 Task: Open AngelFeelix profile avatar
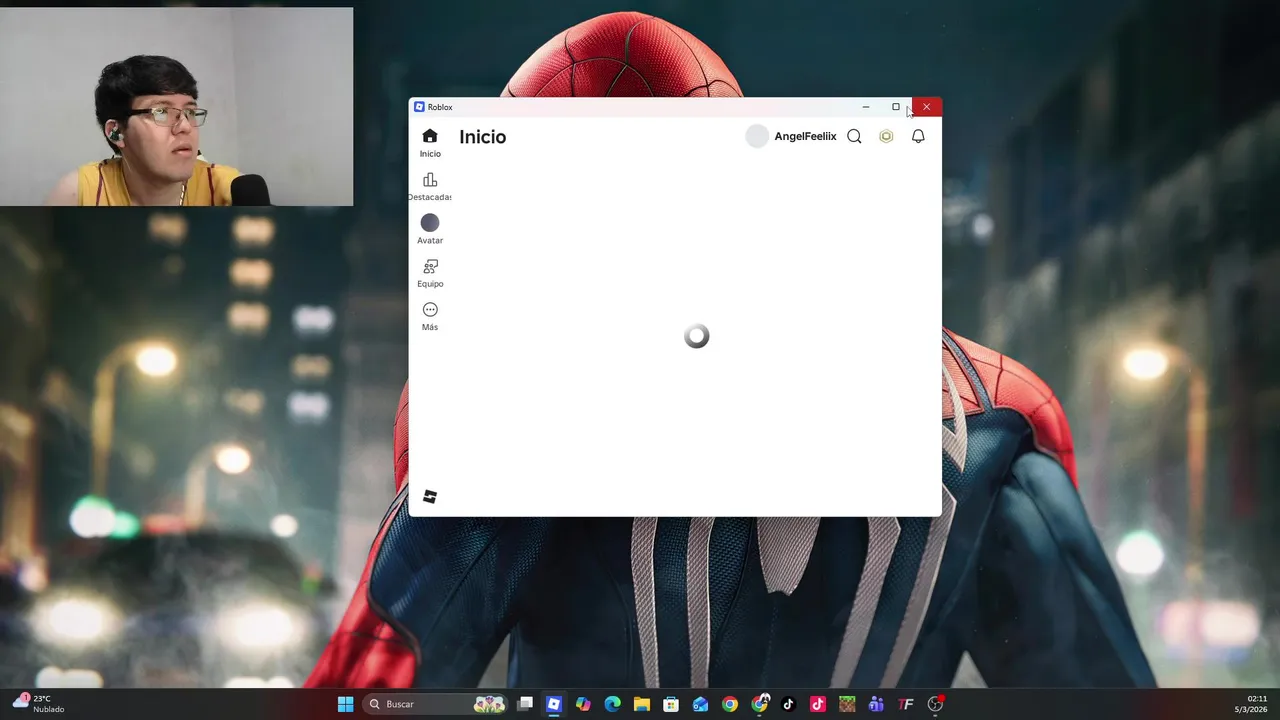click(x=757, y=137)
